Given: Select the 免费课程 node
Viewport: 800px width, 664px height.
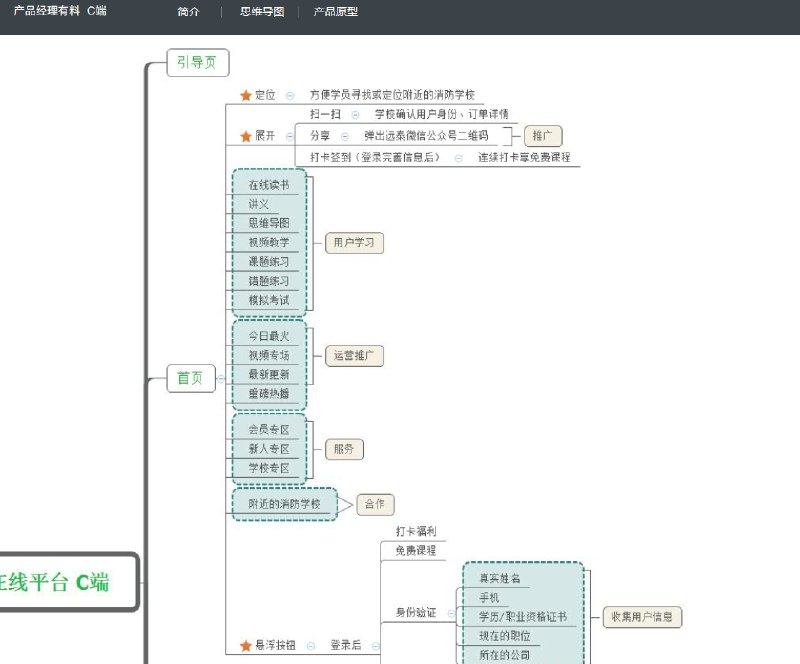Looking at the screenshot, I should tap(416, 551).
